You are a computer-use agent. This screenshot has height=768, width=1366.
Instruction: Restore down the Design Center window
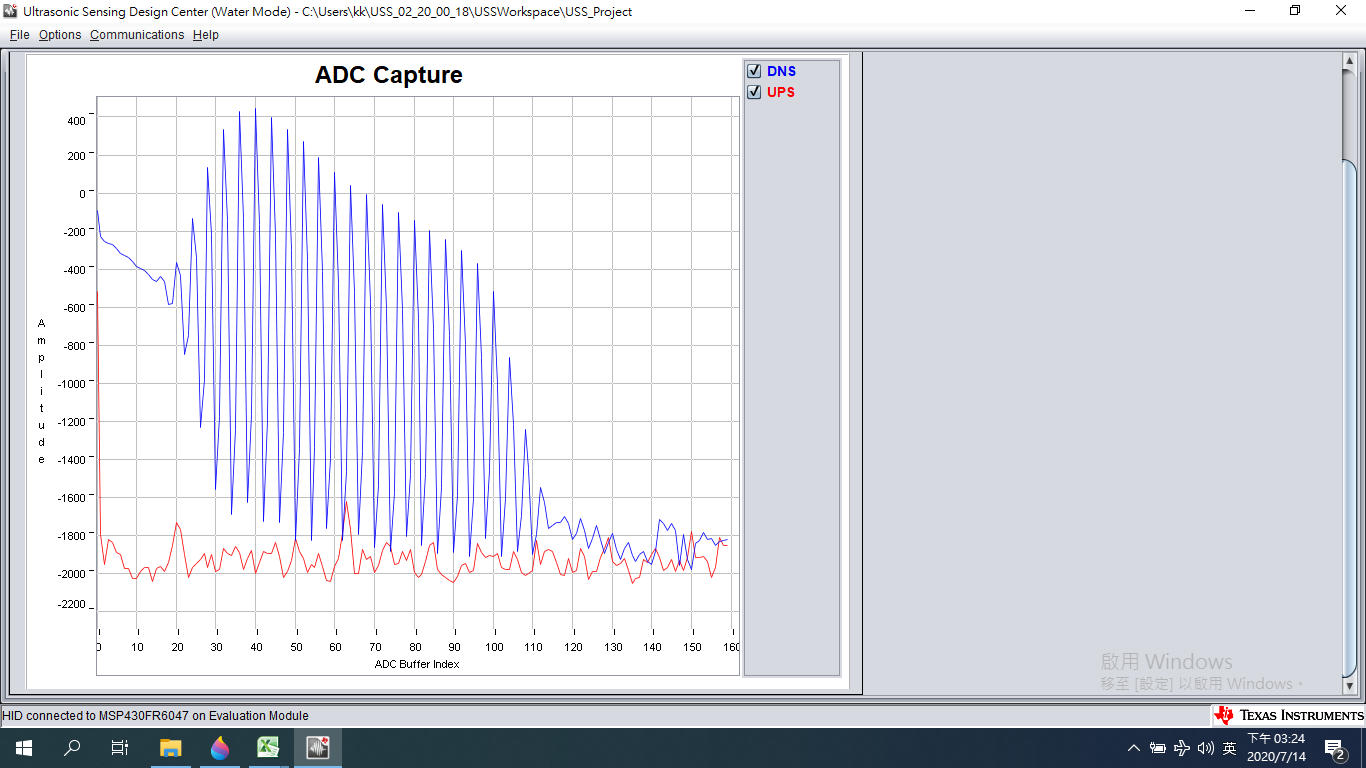tap(1295, 11)
